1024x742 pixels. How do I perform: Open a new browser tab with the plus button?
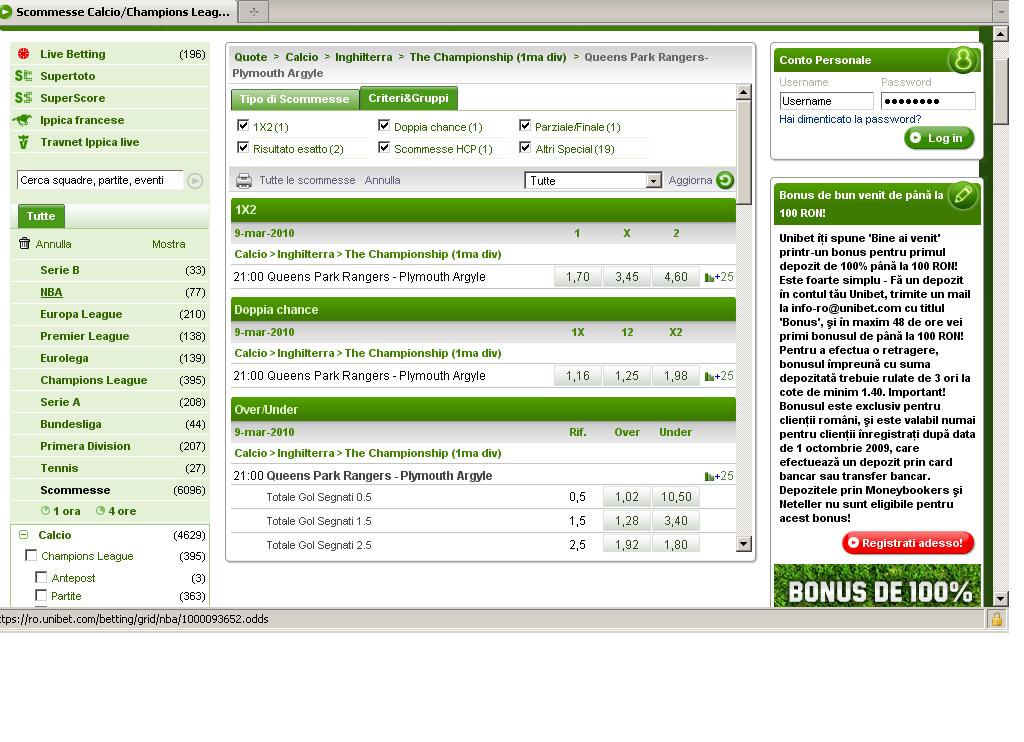(254, 11)
